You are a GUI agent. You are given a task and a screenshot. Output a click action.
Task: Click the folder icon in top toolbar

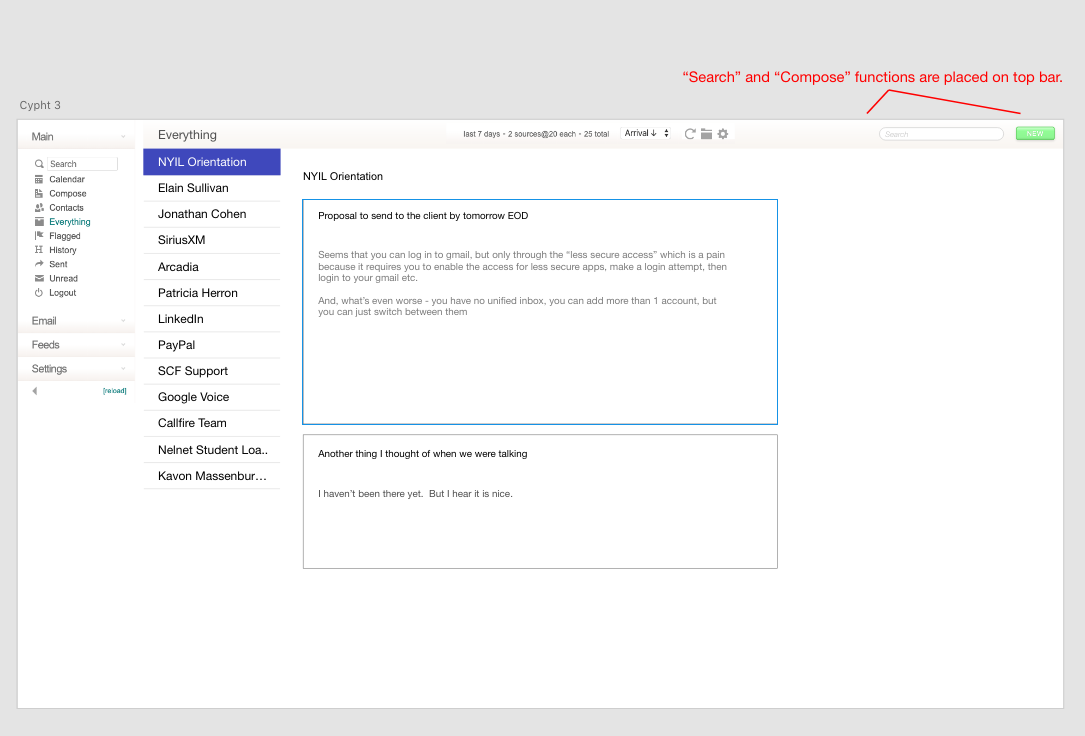click(x=706, y=134)
